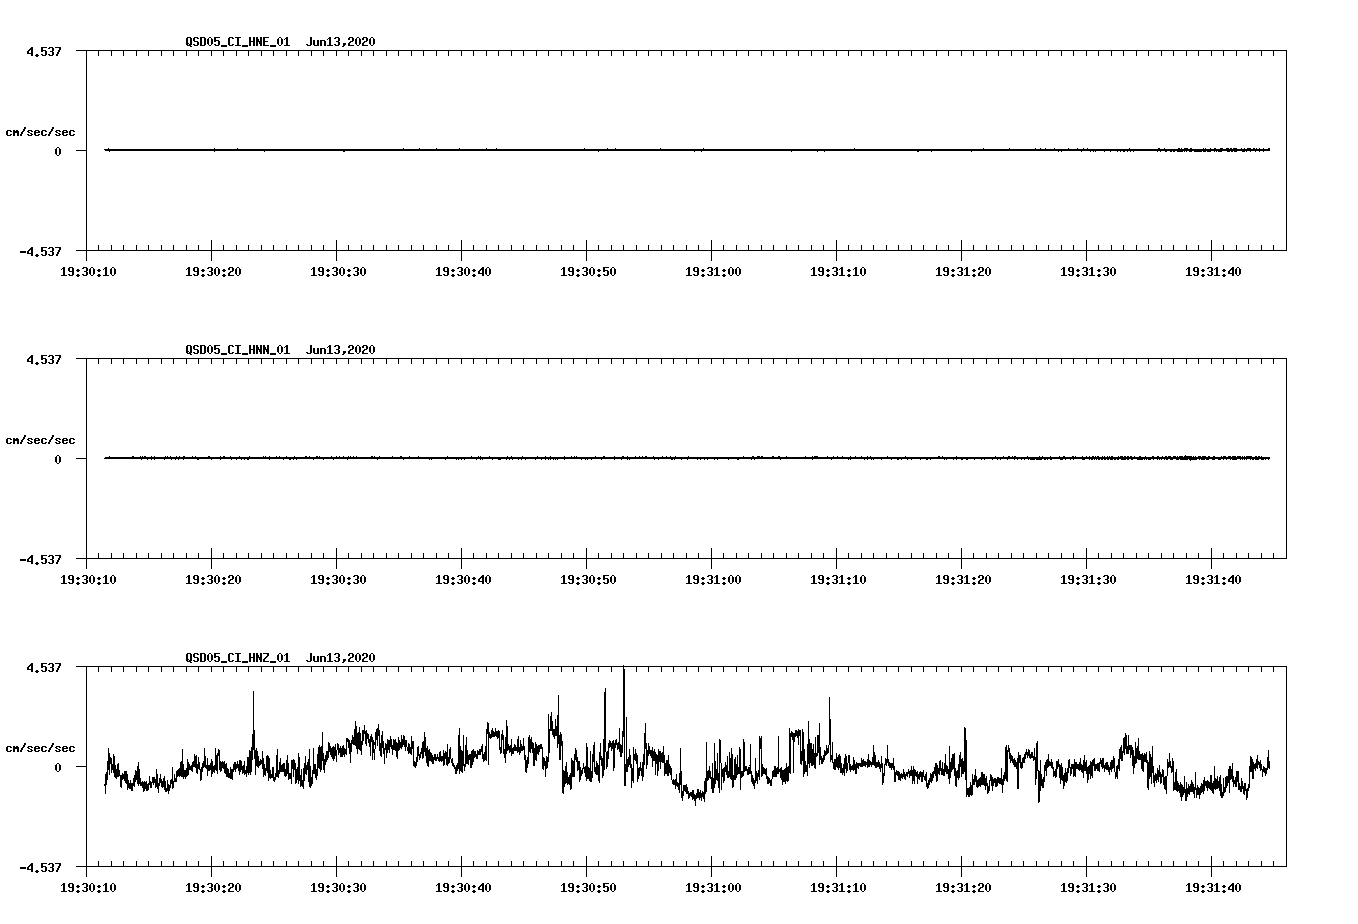
Task: Click the 19:31:40 time label under the HNE plot
Action: coord(1212,271)
